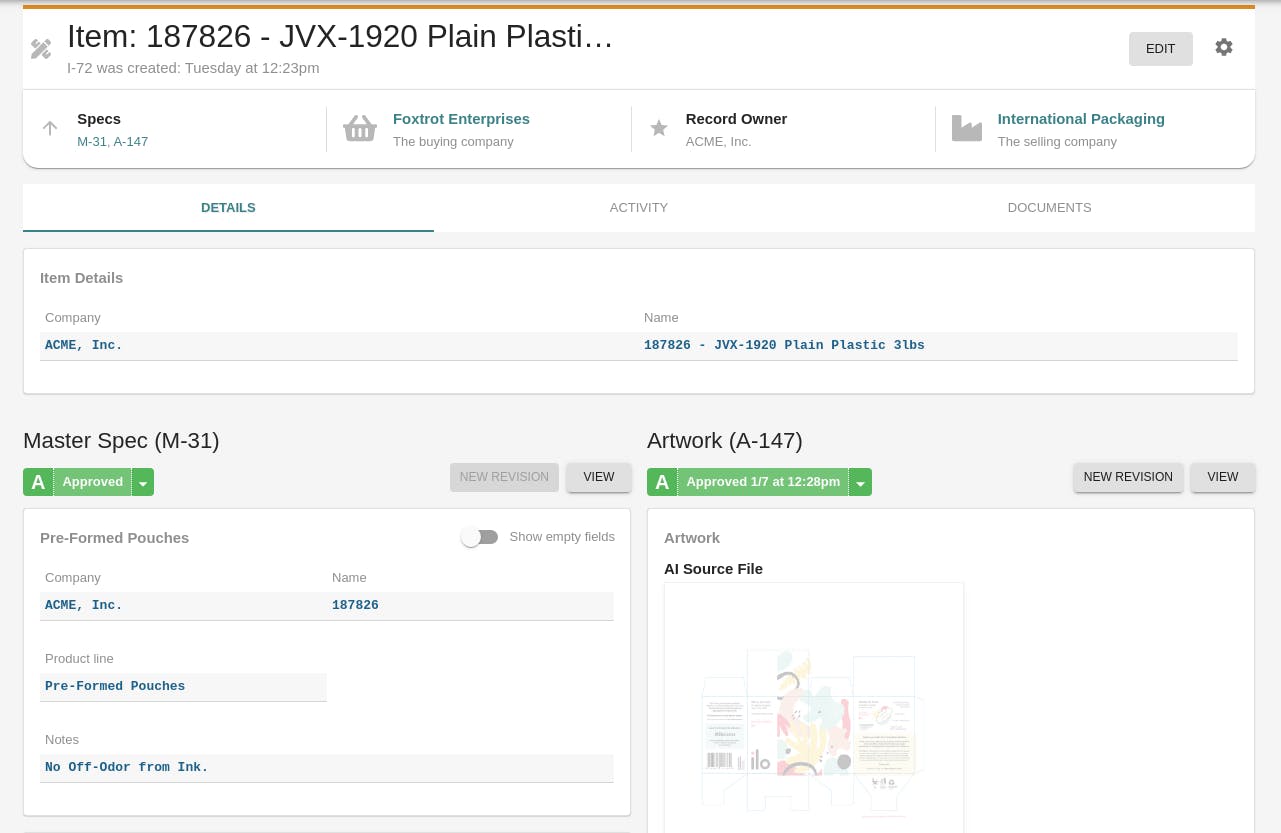Click the Record Owner star icon
This screenshot has height=833, width=1281.
click(659, 129)
